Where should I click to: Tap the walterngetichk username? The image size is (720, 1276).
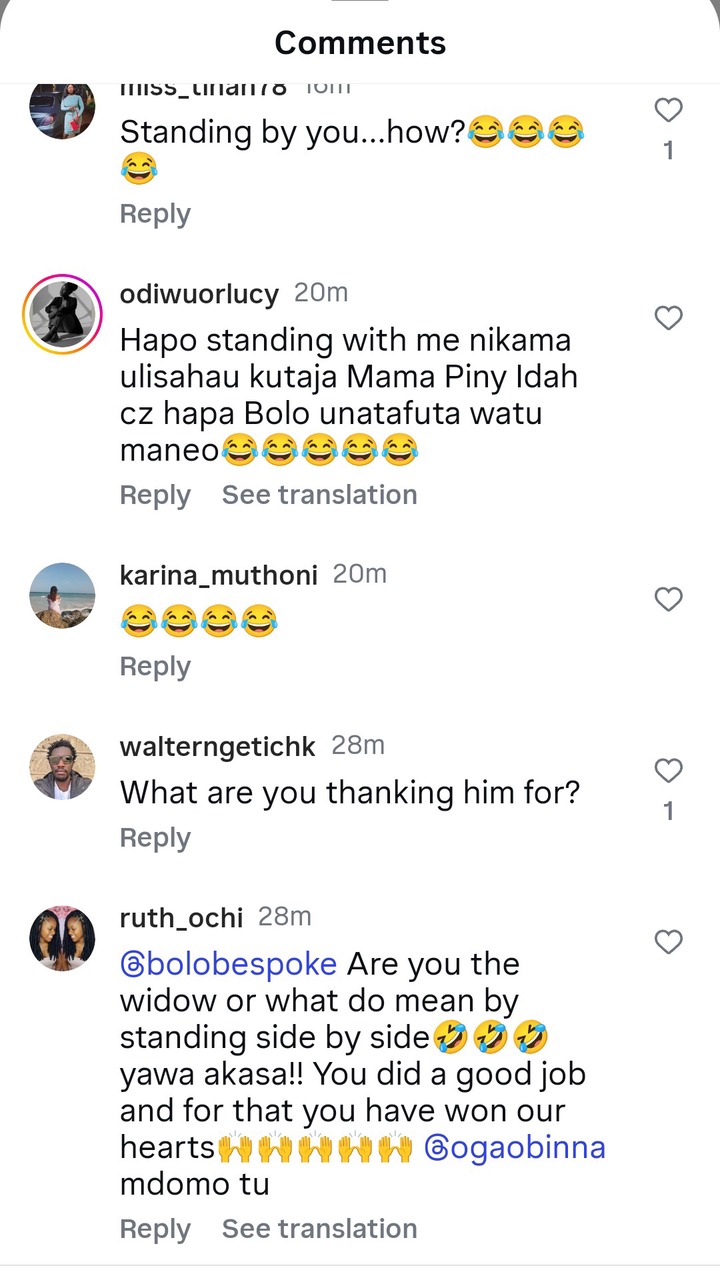[217, 747]
